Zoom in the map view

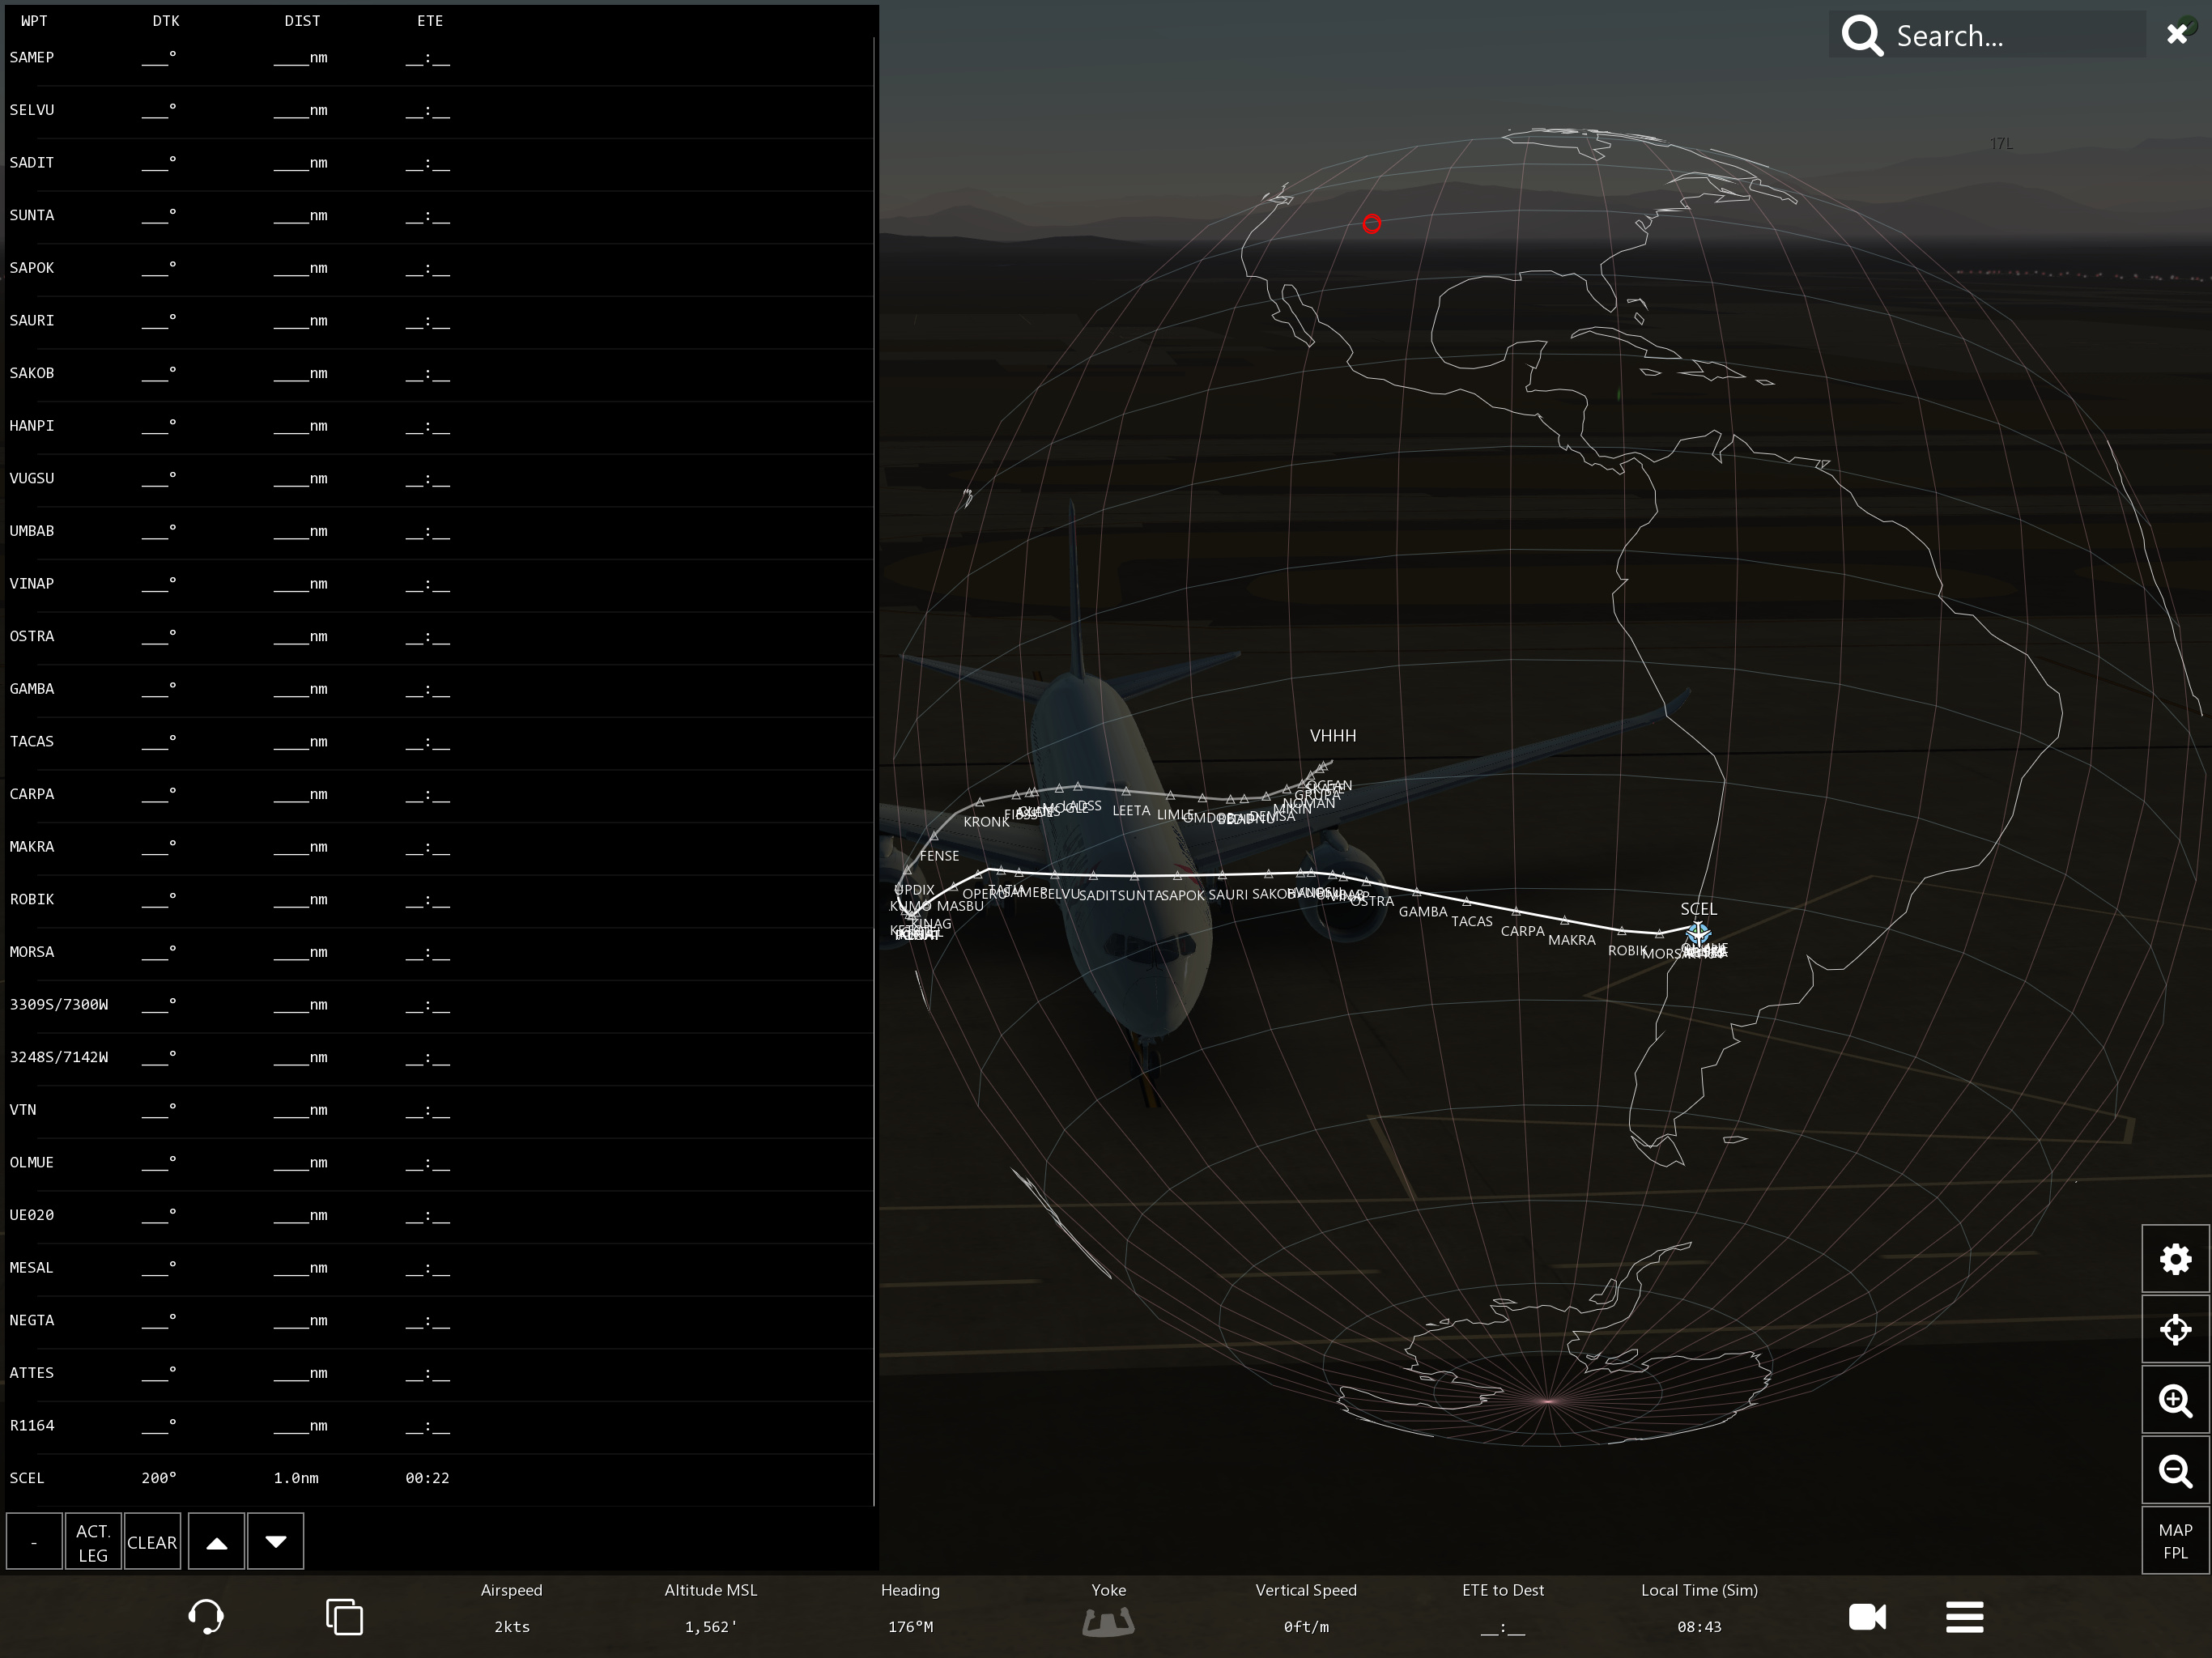click(2175, 1400)
